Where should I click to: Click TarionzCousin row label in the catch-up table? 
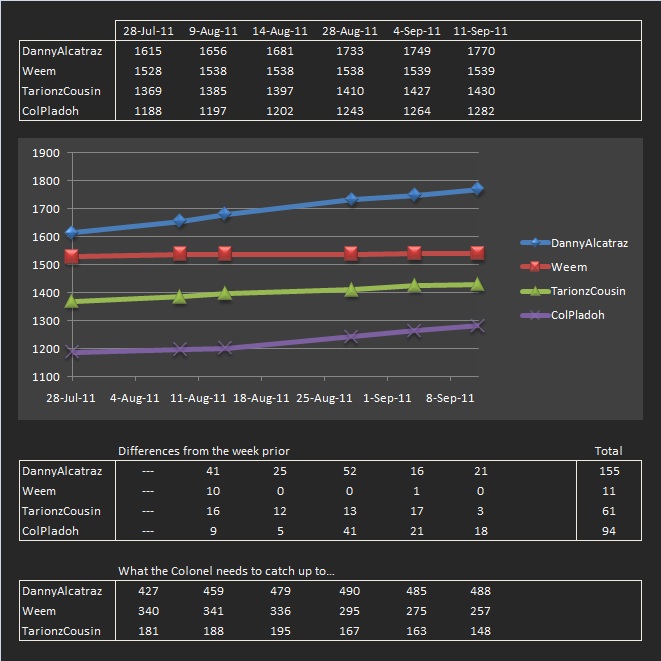click(x=61, y=631)
